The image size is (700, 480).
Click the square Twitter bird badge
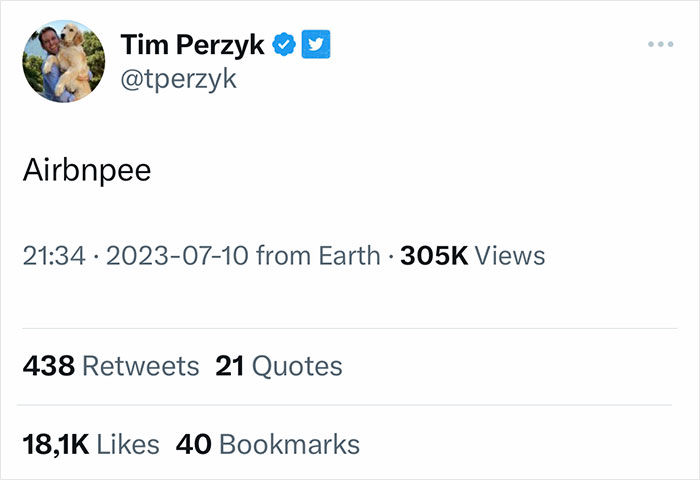316,45
